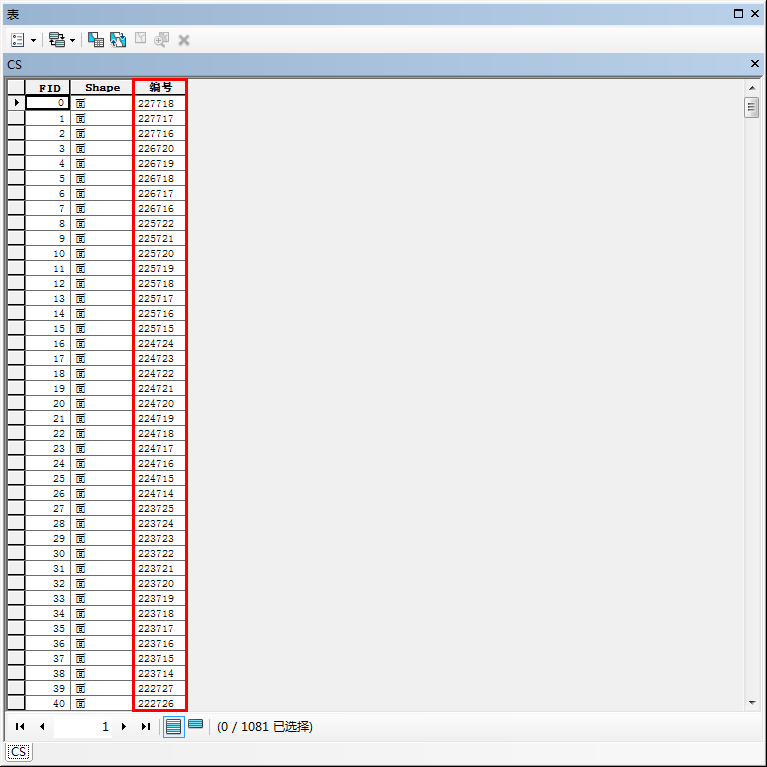The image size is (767, 767).
Task: Click the cell 227716
Action: pos(160,133)
